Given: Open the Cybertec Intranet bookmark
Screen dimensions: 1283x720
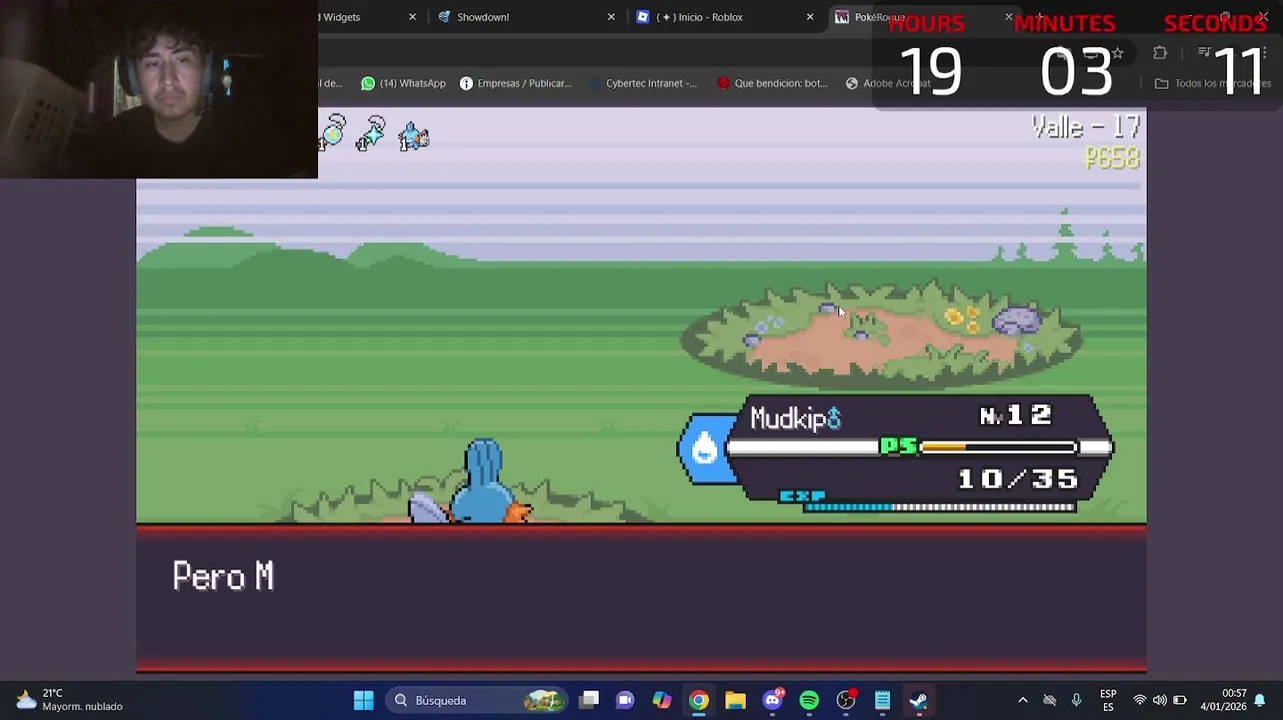Looking at the screenshot, I should tap(643, 83).
